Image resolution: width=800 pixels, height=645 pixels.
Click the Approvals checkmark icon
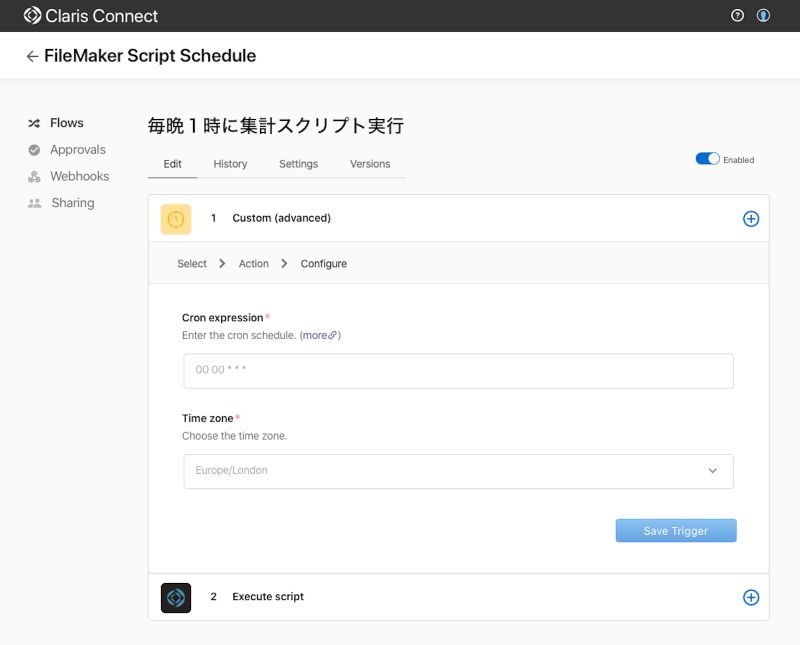34,150
